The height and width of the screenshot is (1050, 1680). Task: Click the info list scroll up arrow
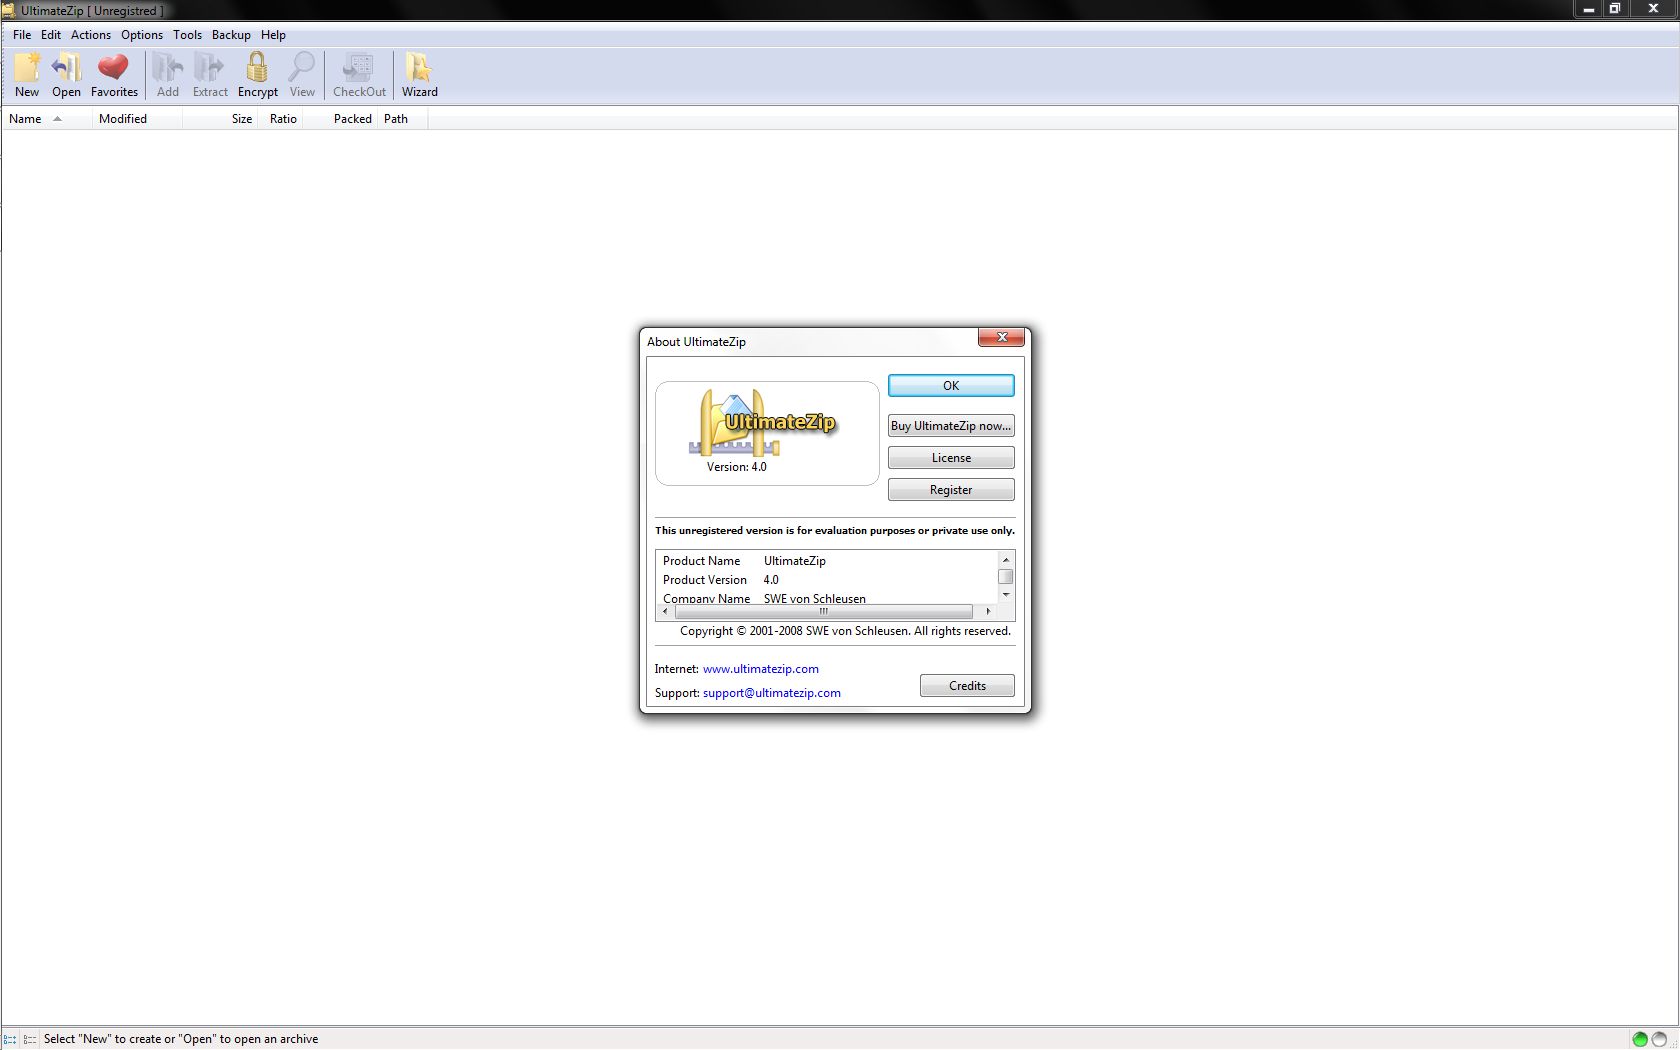1006,560
